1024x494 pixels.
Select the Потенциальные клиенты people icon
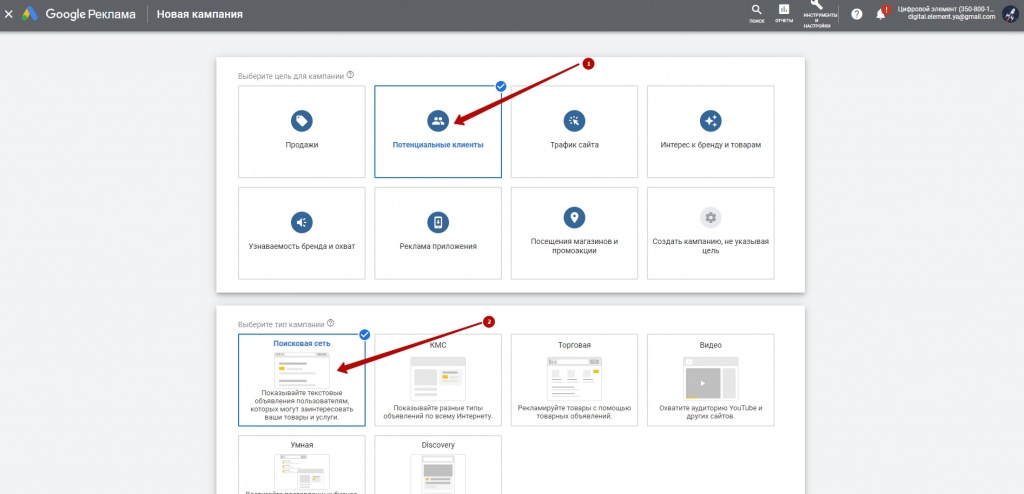pos(437,121)
